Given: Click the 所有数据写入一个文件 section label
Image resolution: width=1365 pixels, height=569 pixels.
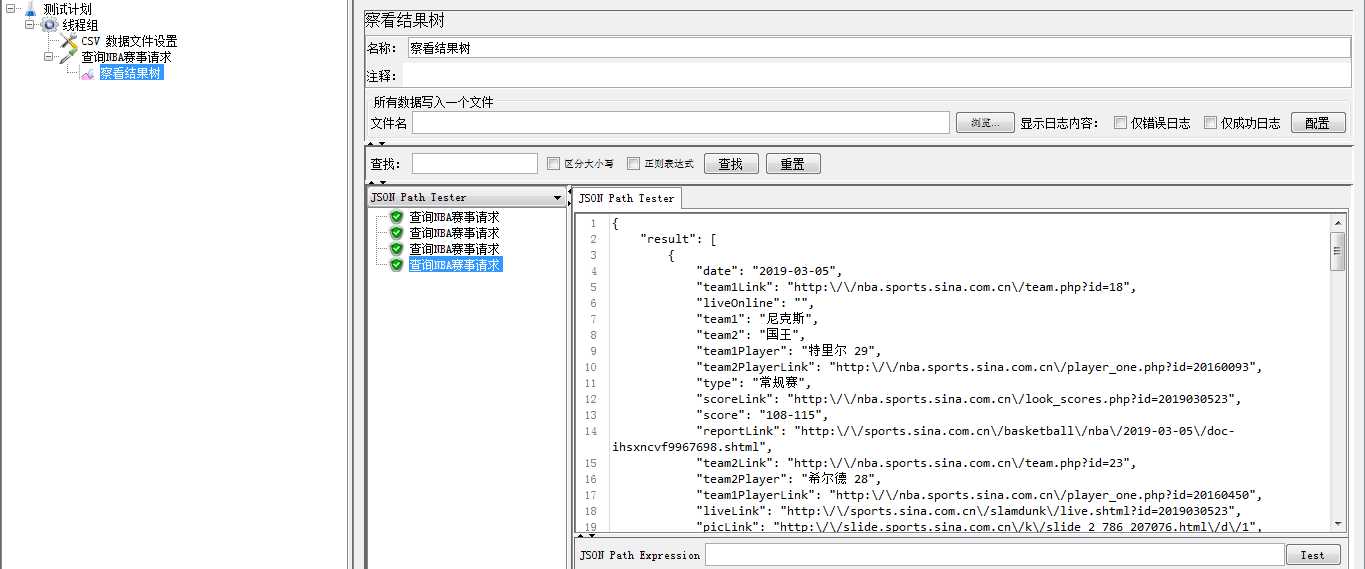Looking at the screenshot, I should click(x=433, y=102).
